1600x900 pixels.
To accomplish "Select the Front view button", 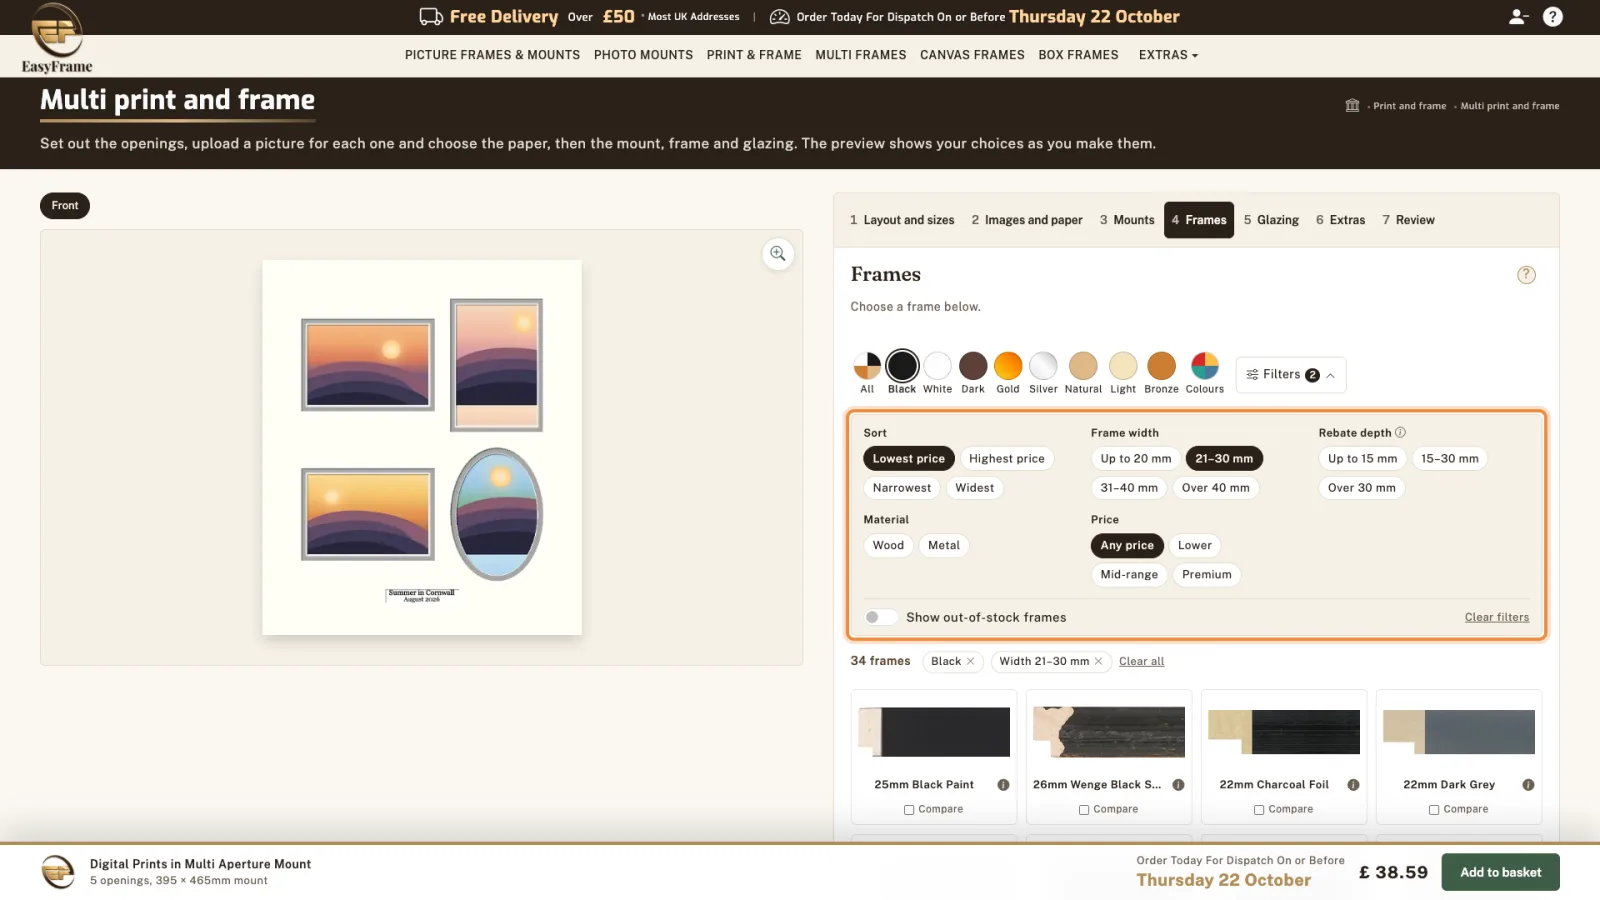I will coord(65,206).
